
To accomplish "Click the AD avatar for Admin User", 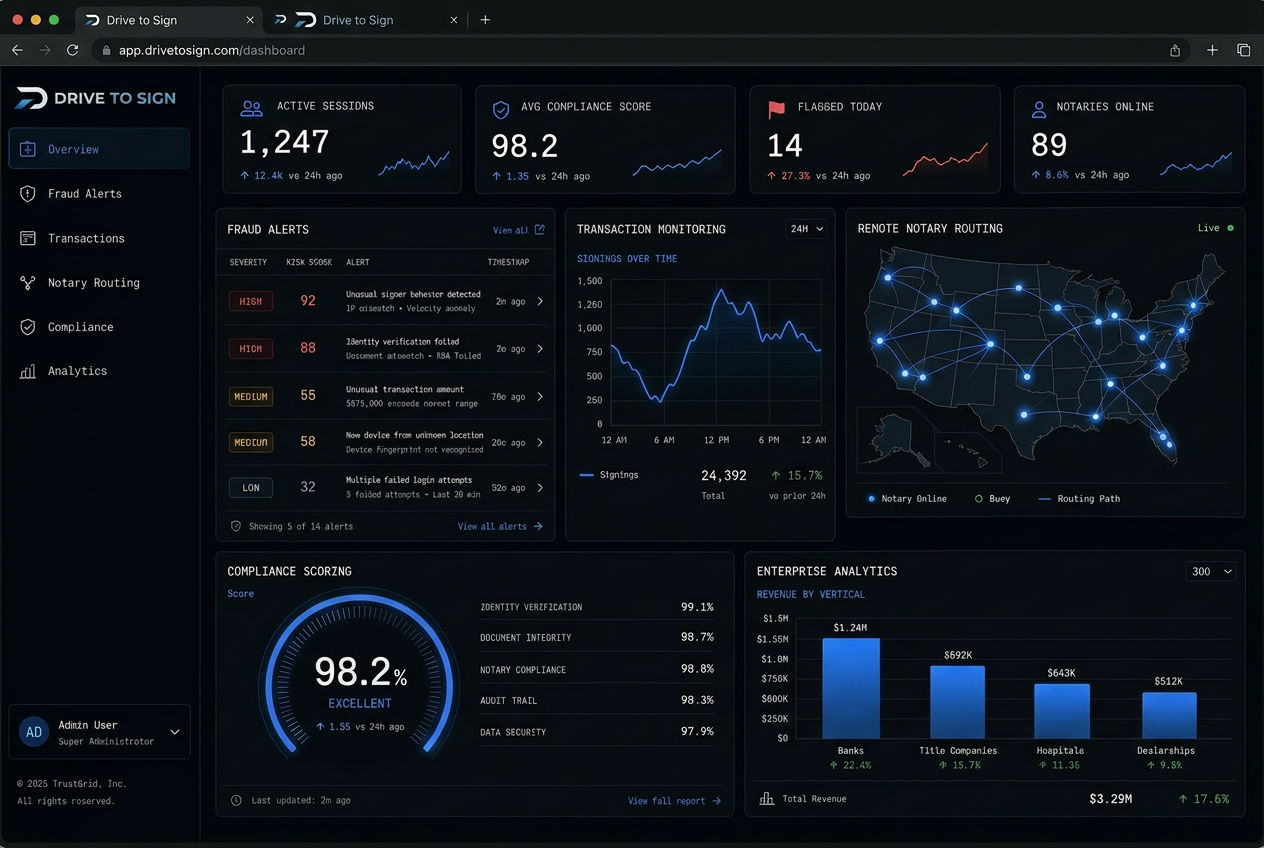I will [x=34, y=732].
